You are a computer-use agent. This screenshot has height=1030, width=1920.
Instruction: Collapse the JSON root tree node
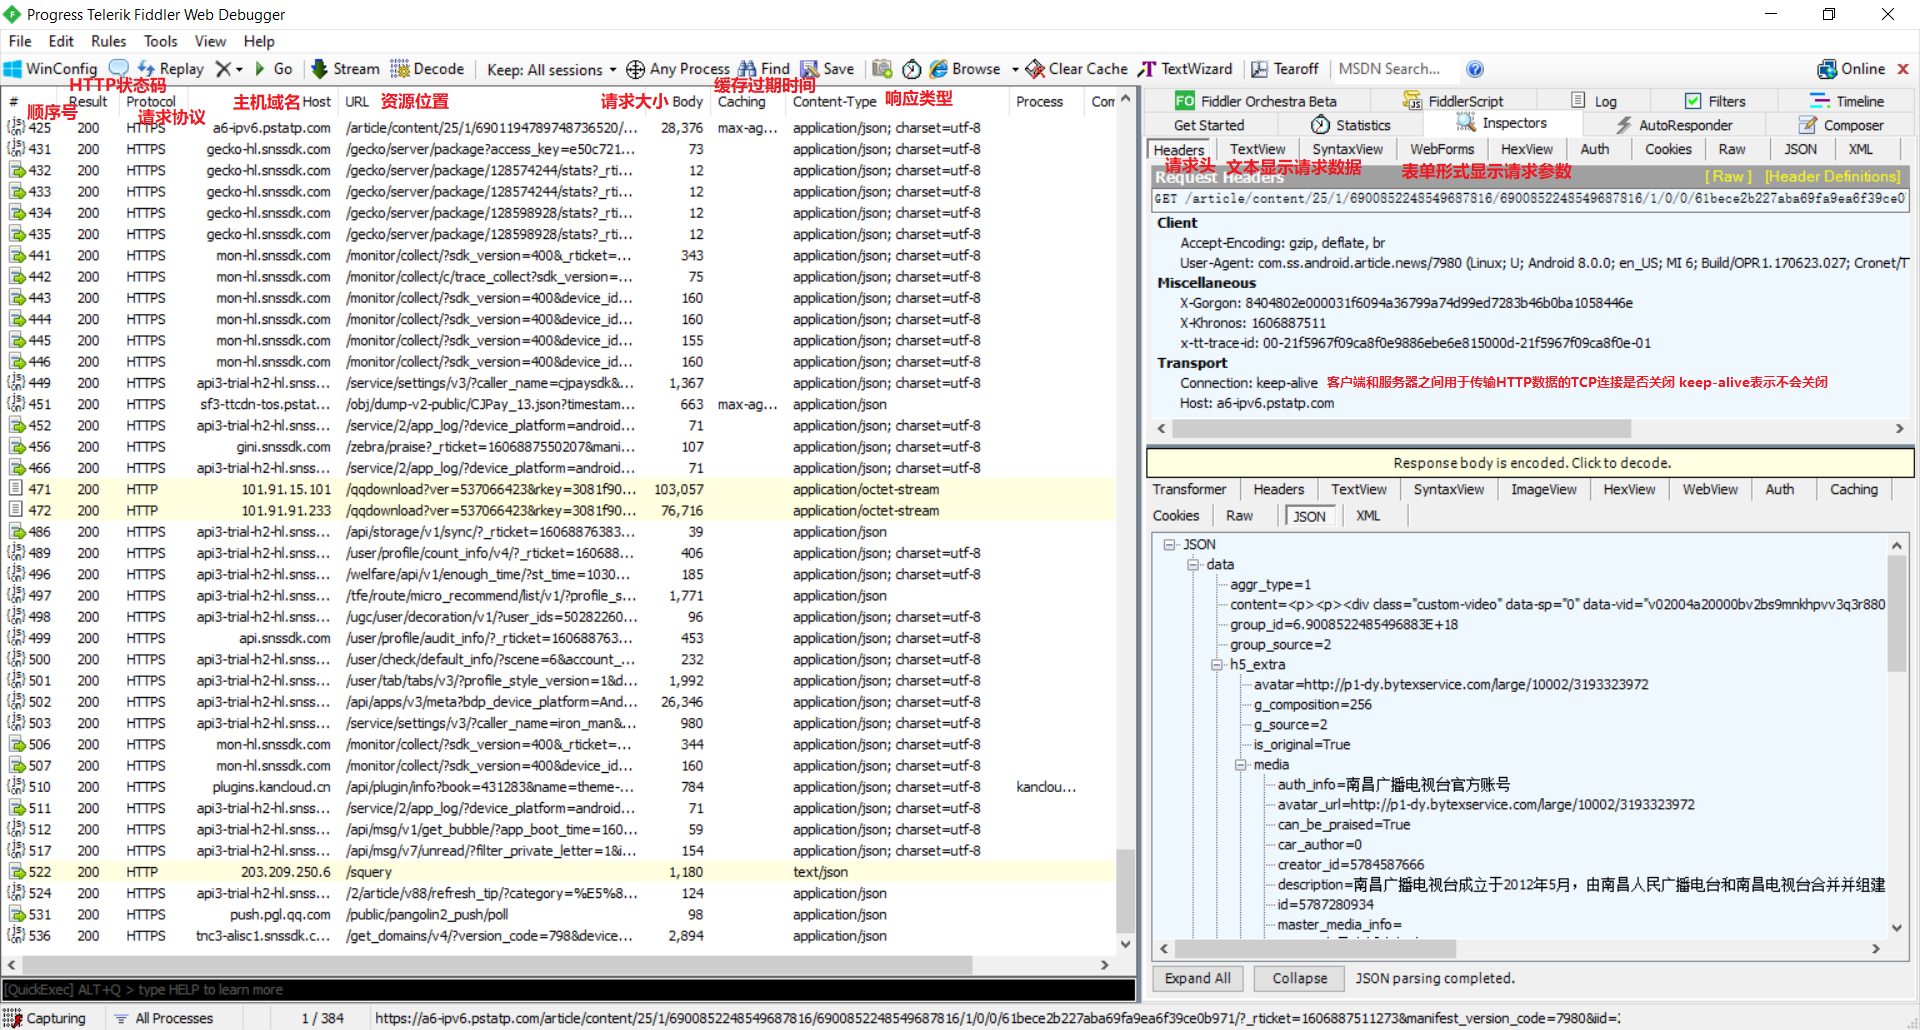pos(1169,545)
